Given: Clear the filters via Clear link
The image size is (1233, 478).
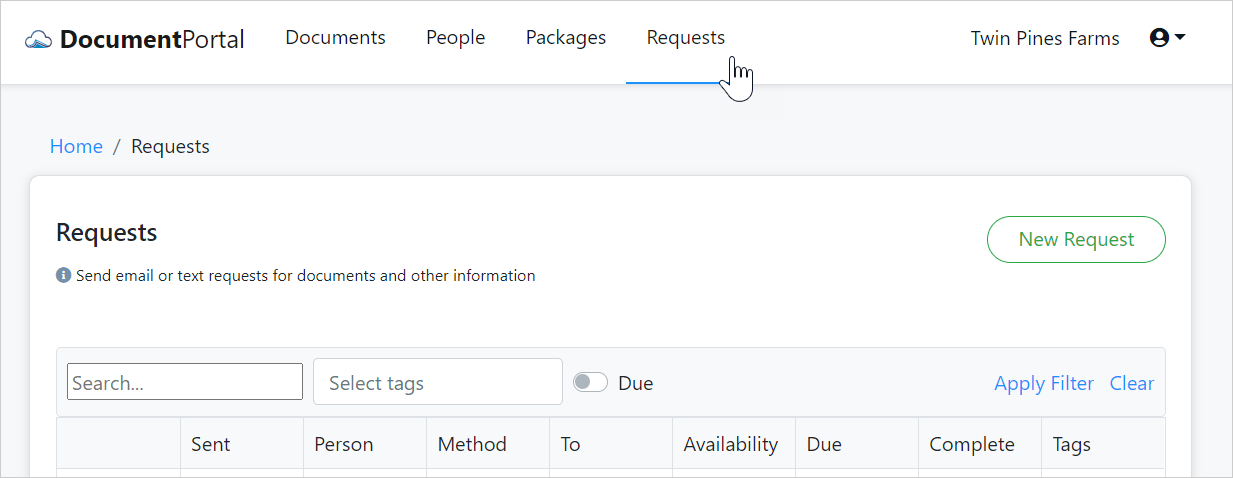Looking at the screenshot, I should click(x=1131, y=383).
